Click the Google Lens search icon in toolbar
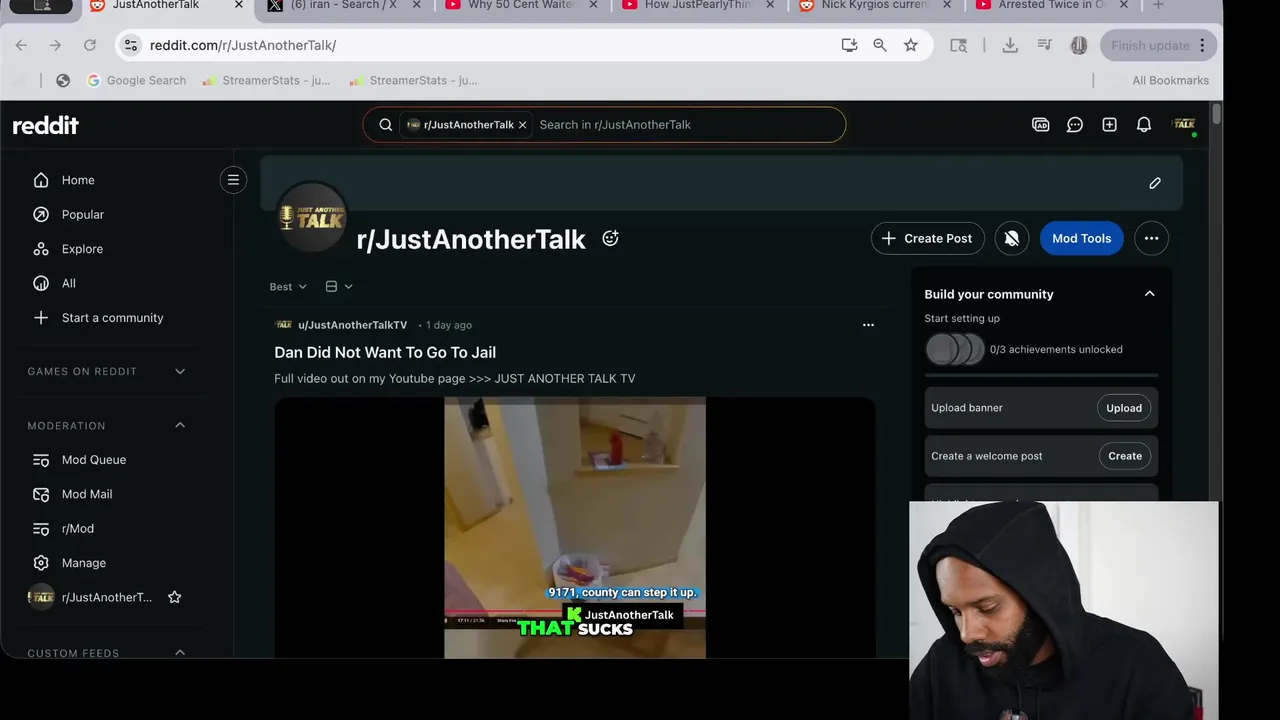Screen dimensions: 1280x720 point(958,45)
